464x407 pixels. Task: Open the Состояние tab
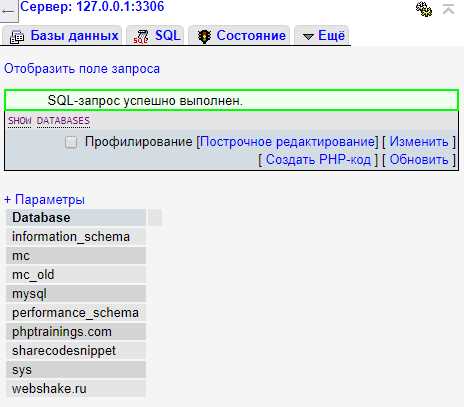(239, 36)
